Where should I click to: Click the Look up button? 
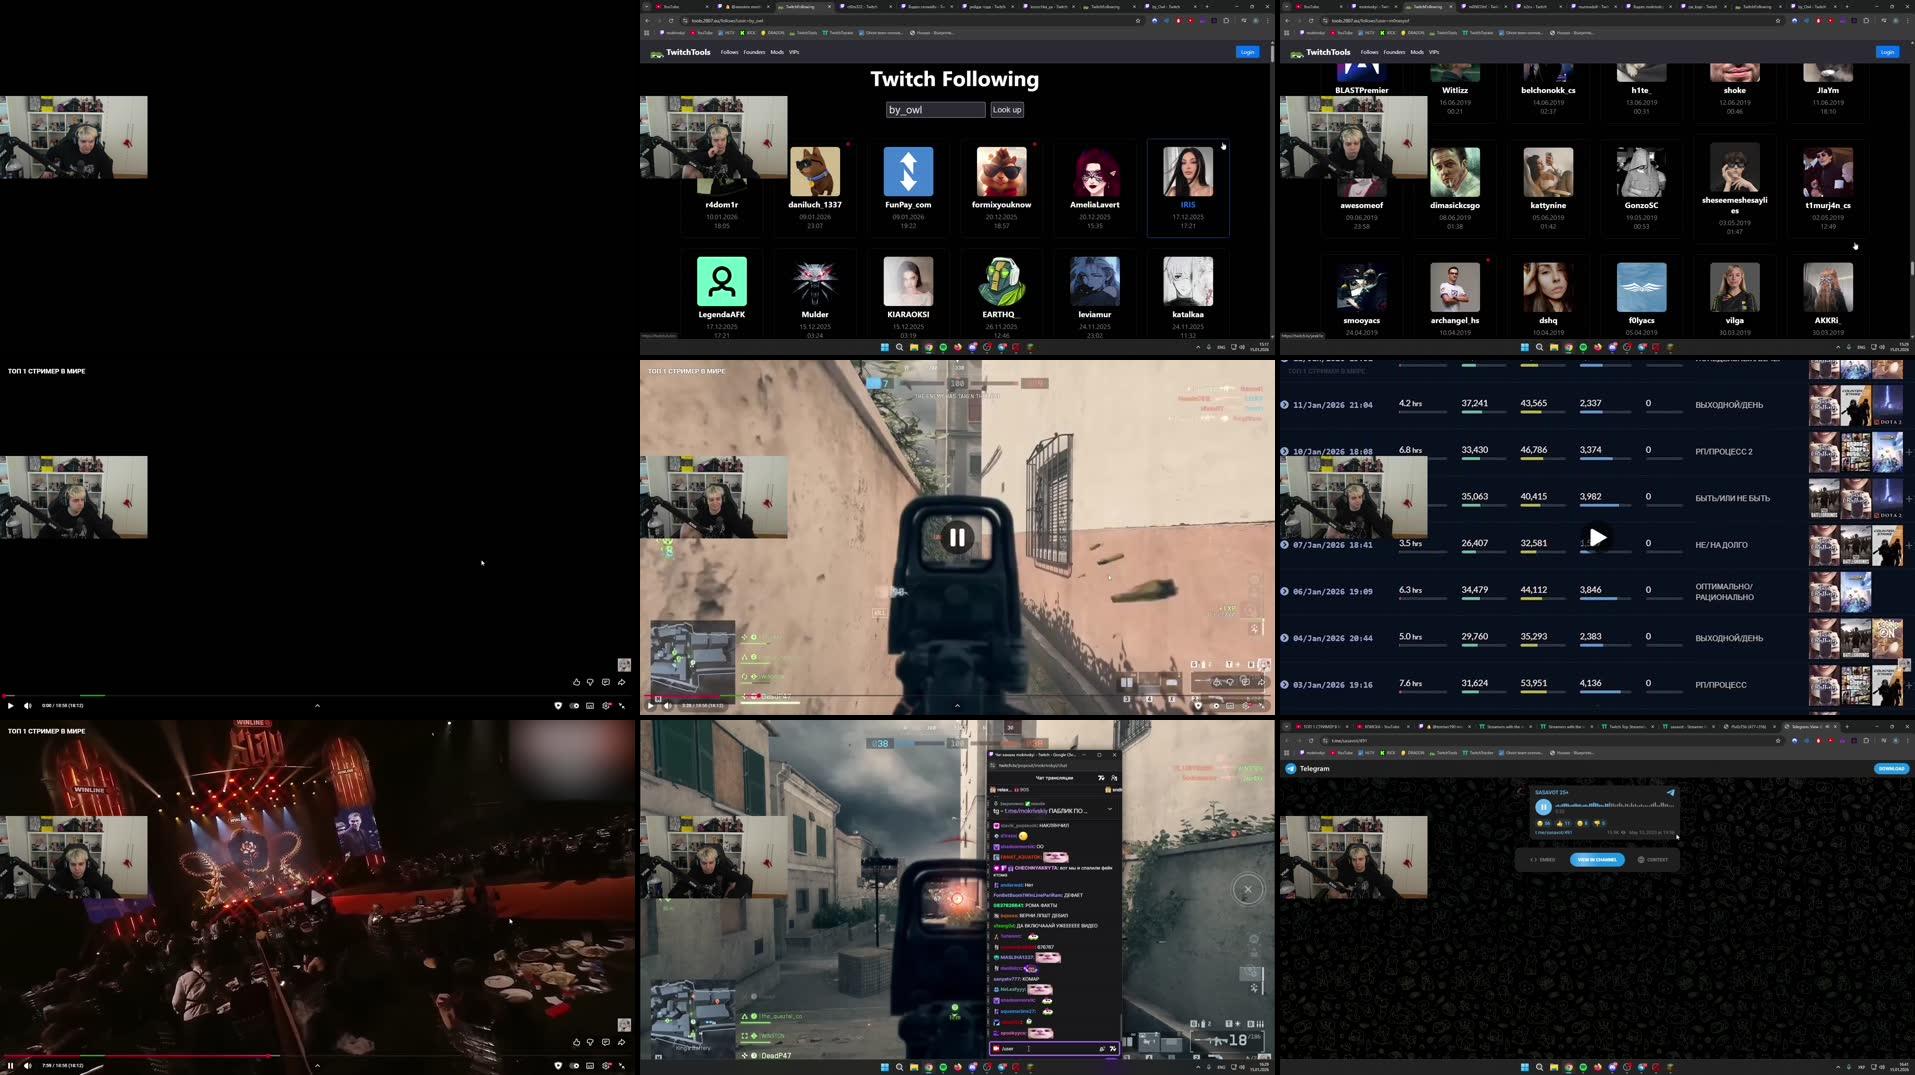pyautogui.click(x=1006, y=110)
